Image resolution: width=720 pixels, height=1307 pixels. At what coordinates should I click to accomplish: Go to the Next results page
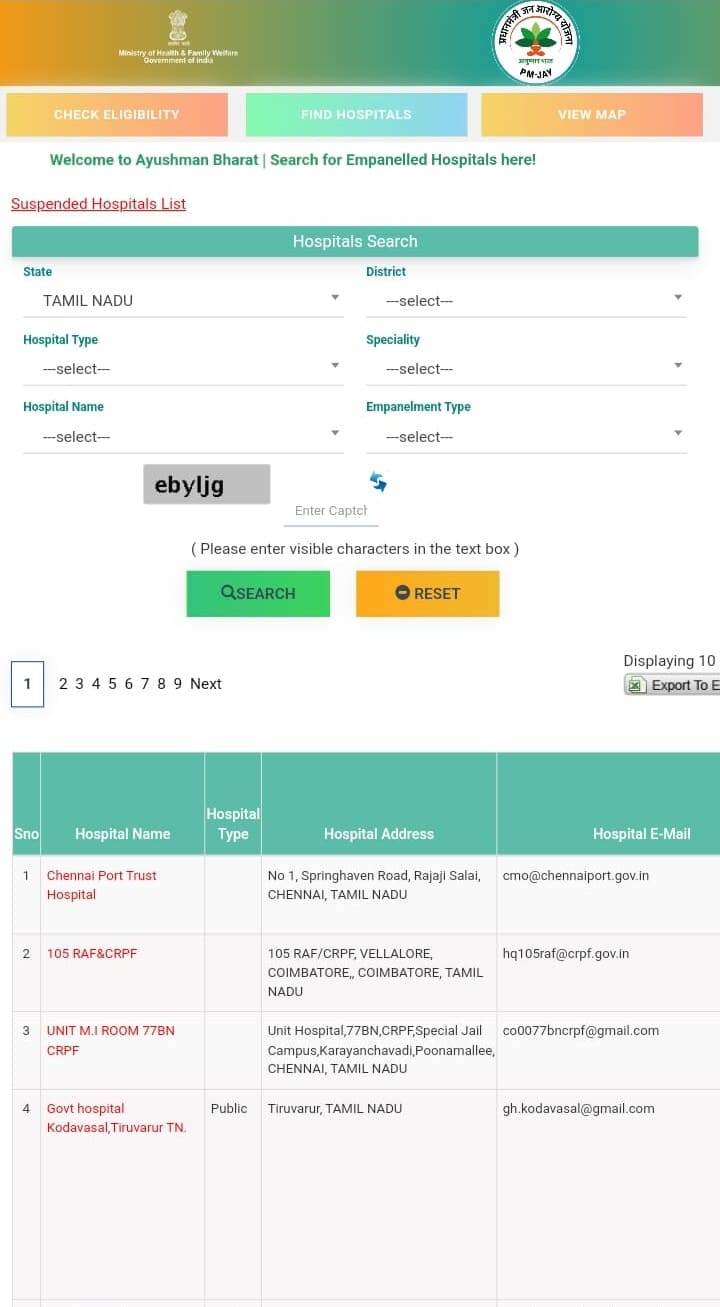coord(206,684)
